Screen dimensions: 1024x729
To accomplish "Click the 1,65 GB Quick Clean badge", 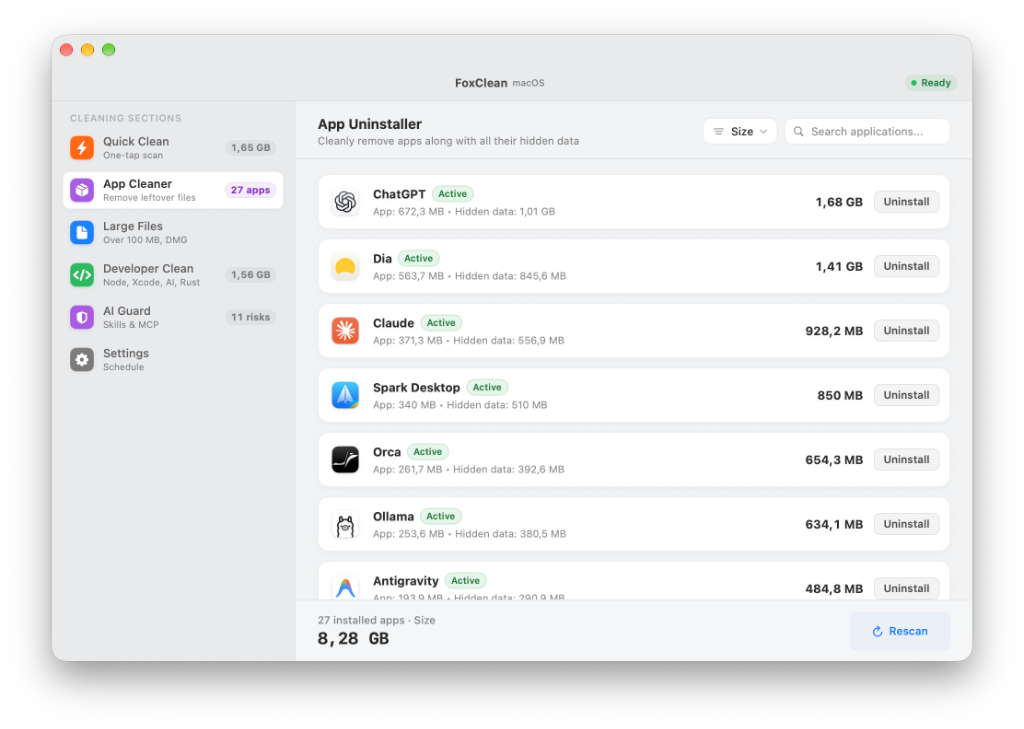I will (250, 148).
